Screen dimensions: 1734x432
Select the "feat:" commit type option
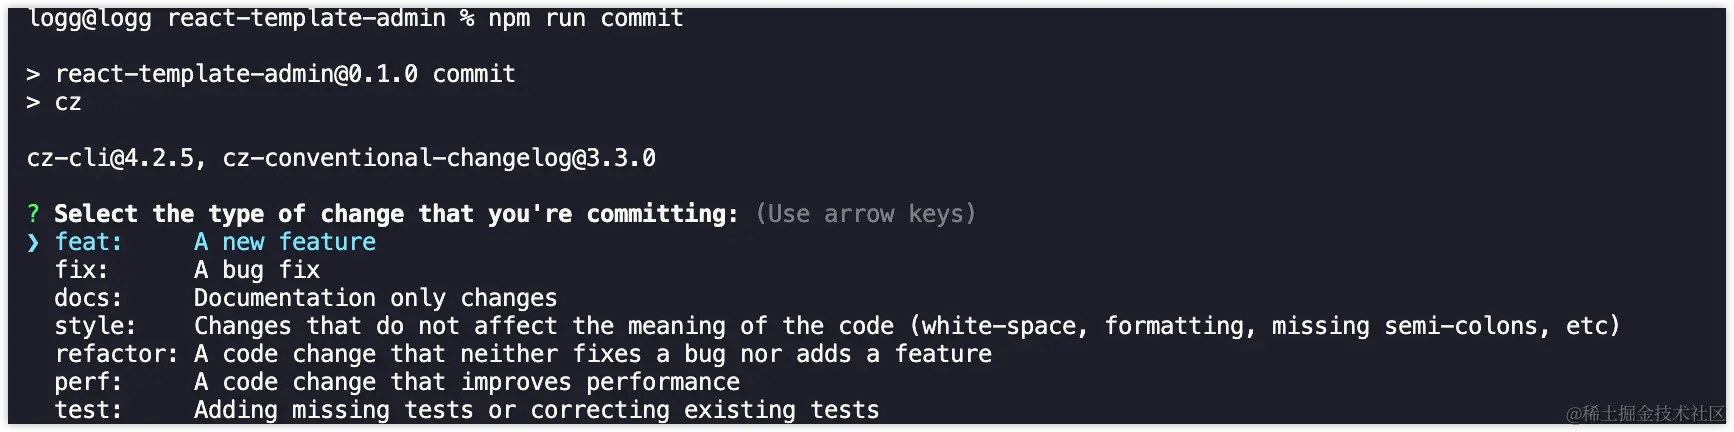(88, 242)
